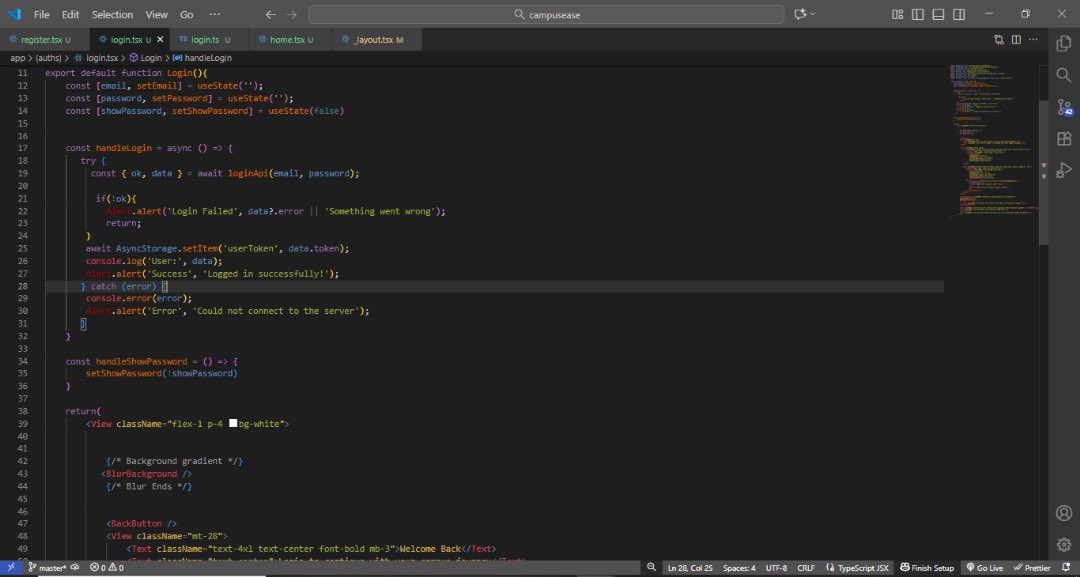Start the Go Live server

pyautogui.click(x=985, y=568)
